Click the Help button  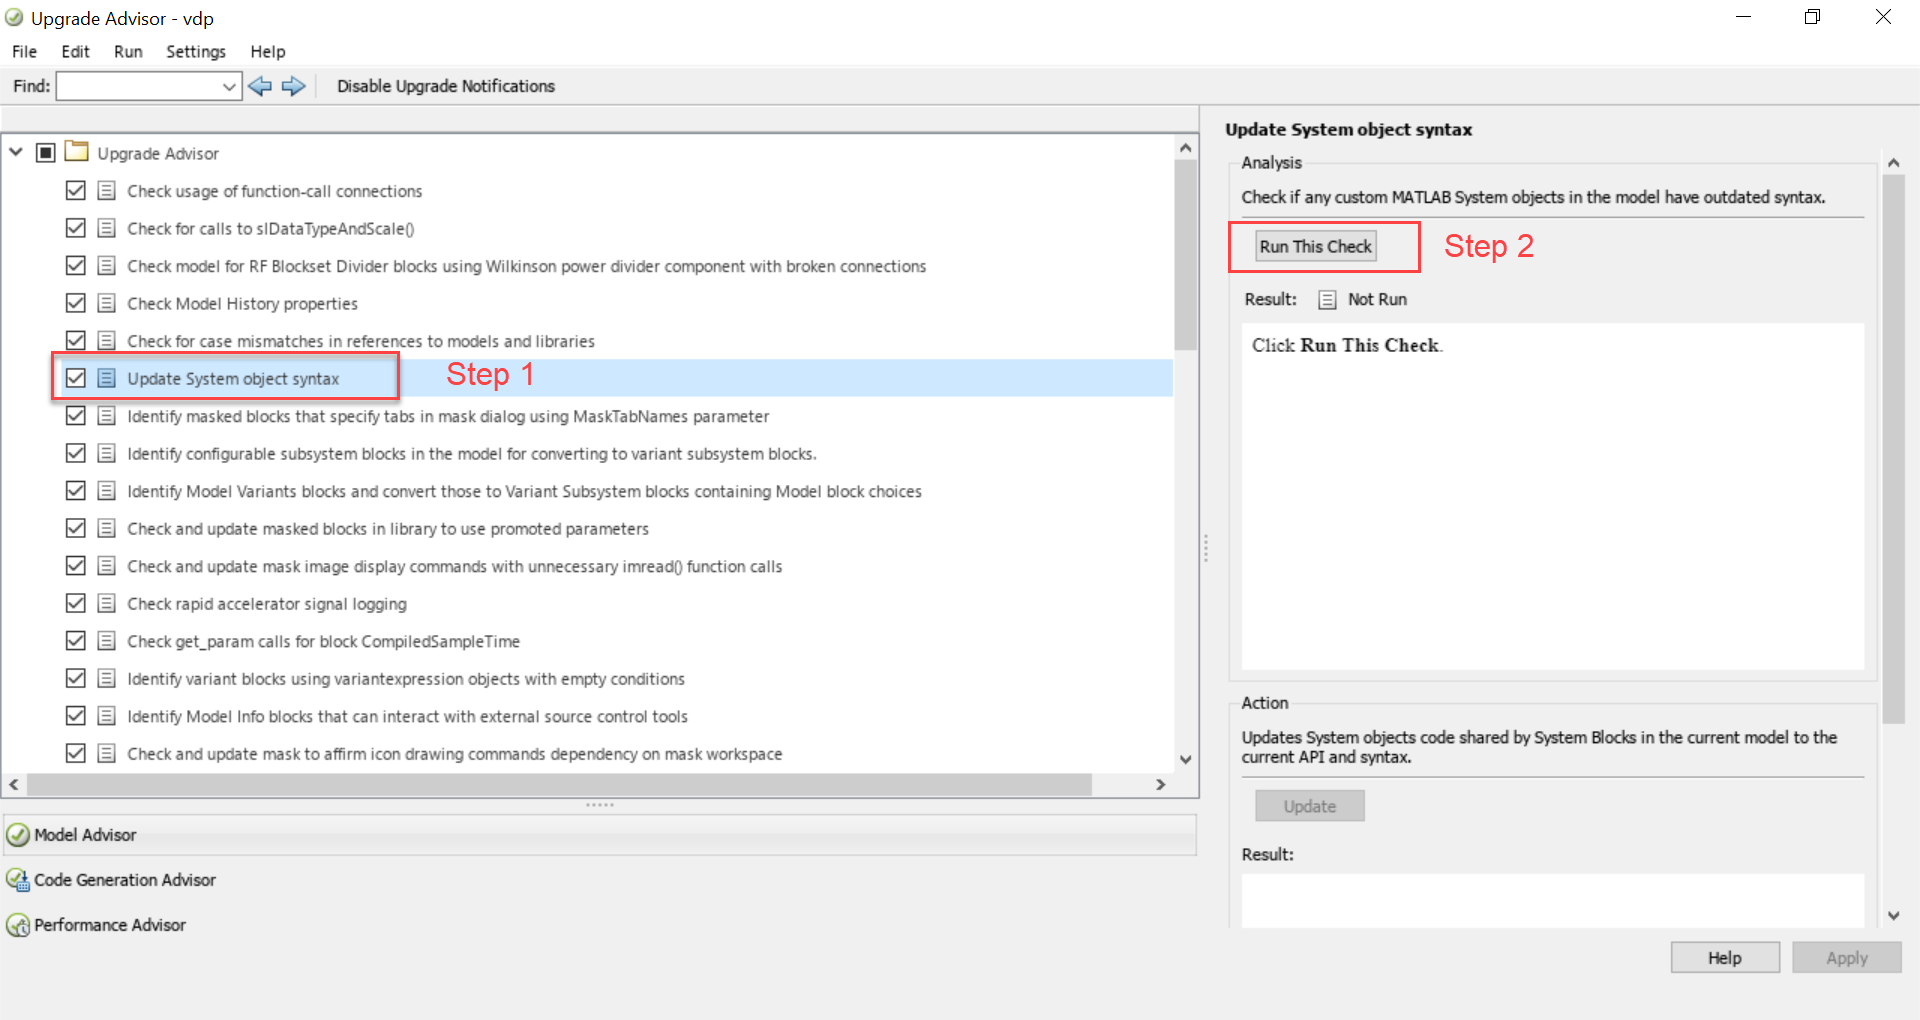point(1724,957)
